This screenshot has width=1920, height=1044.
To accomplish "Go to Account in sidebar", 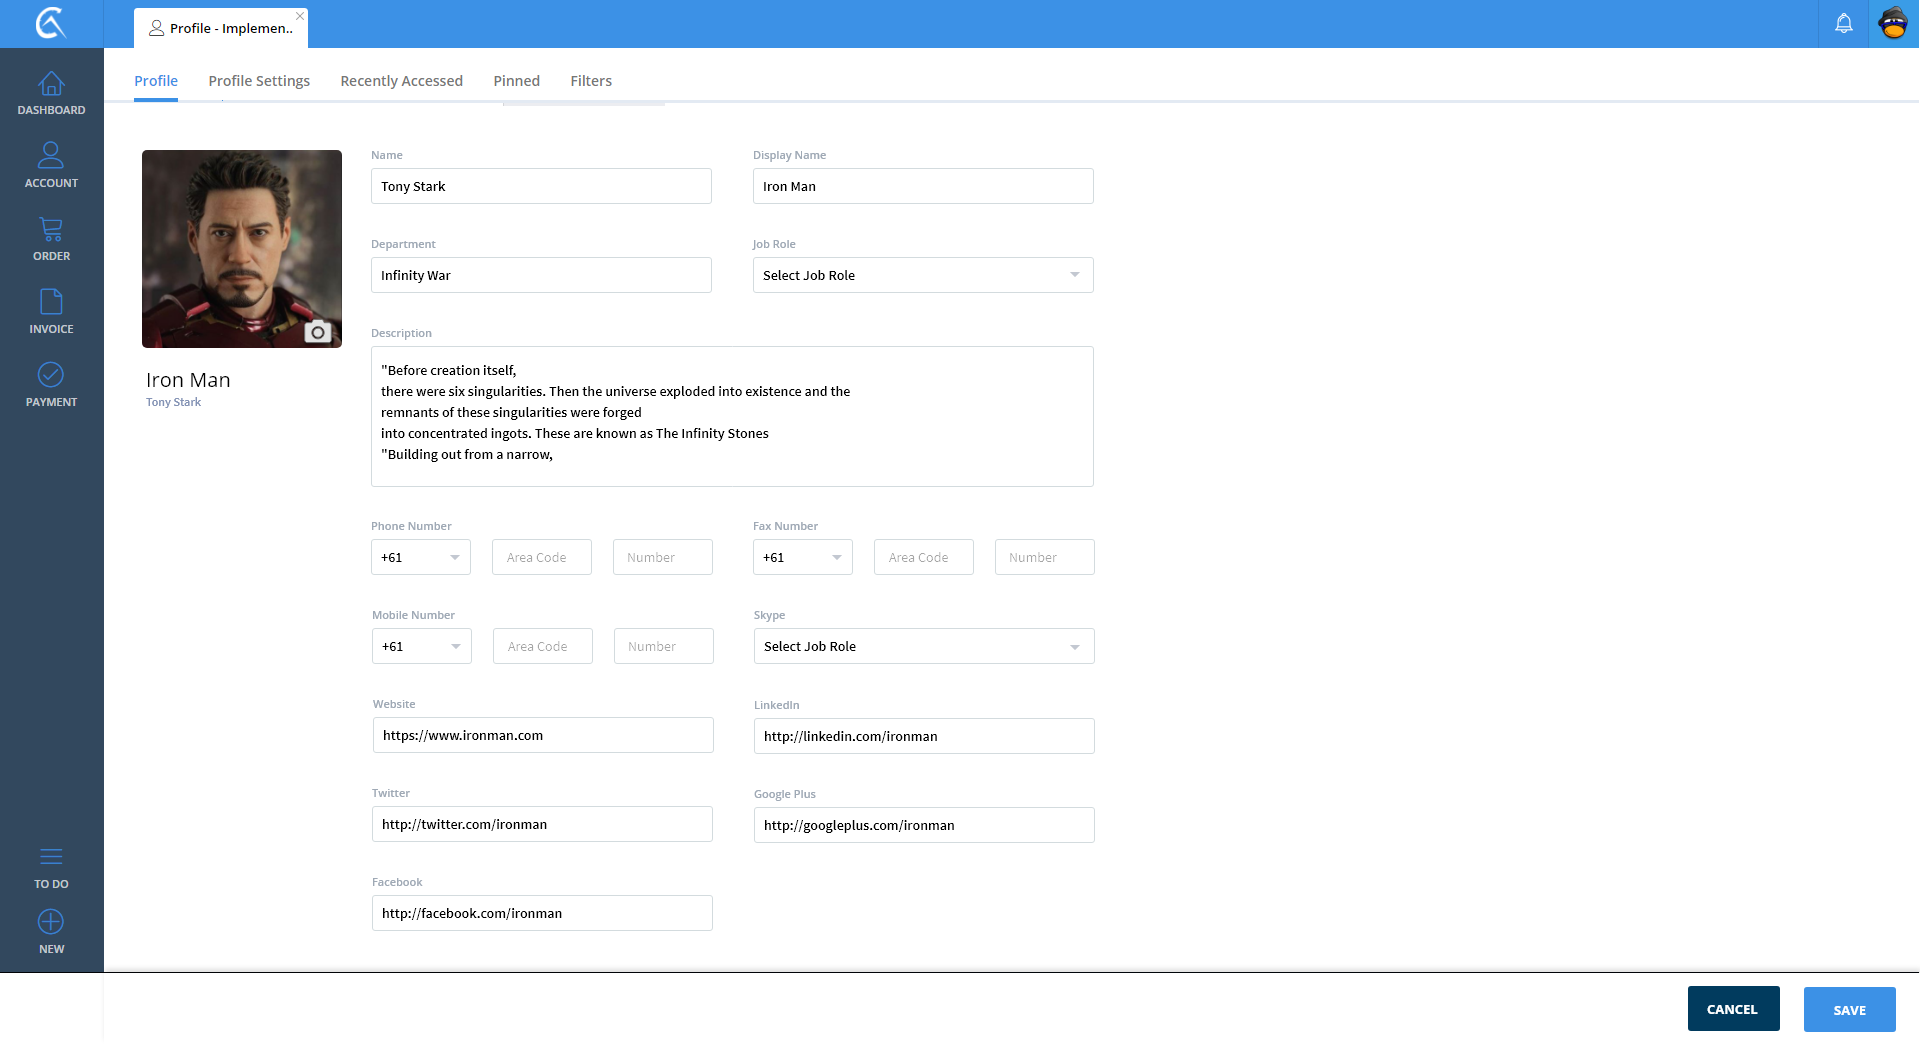I will coord(51,166).
